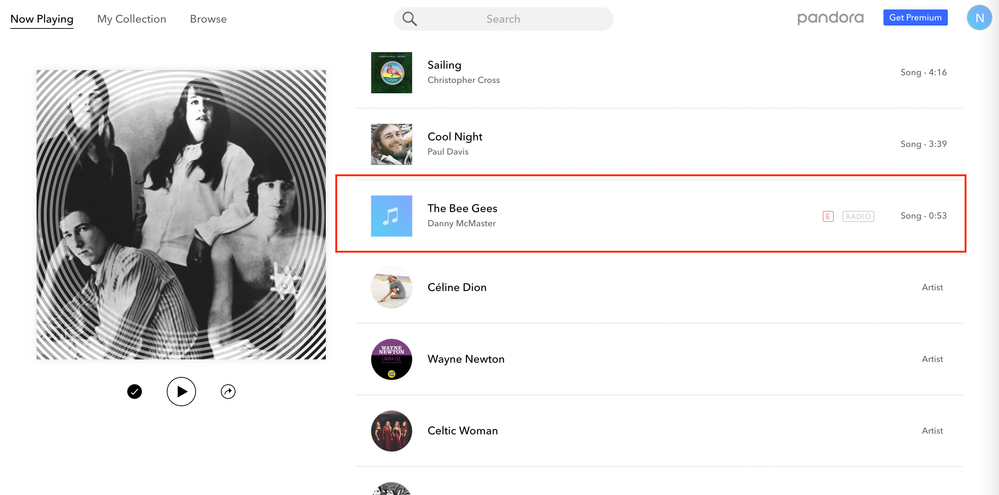Click the large station album artwork
The image size is (999, 495).
181,214
